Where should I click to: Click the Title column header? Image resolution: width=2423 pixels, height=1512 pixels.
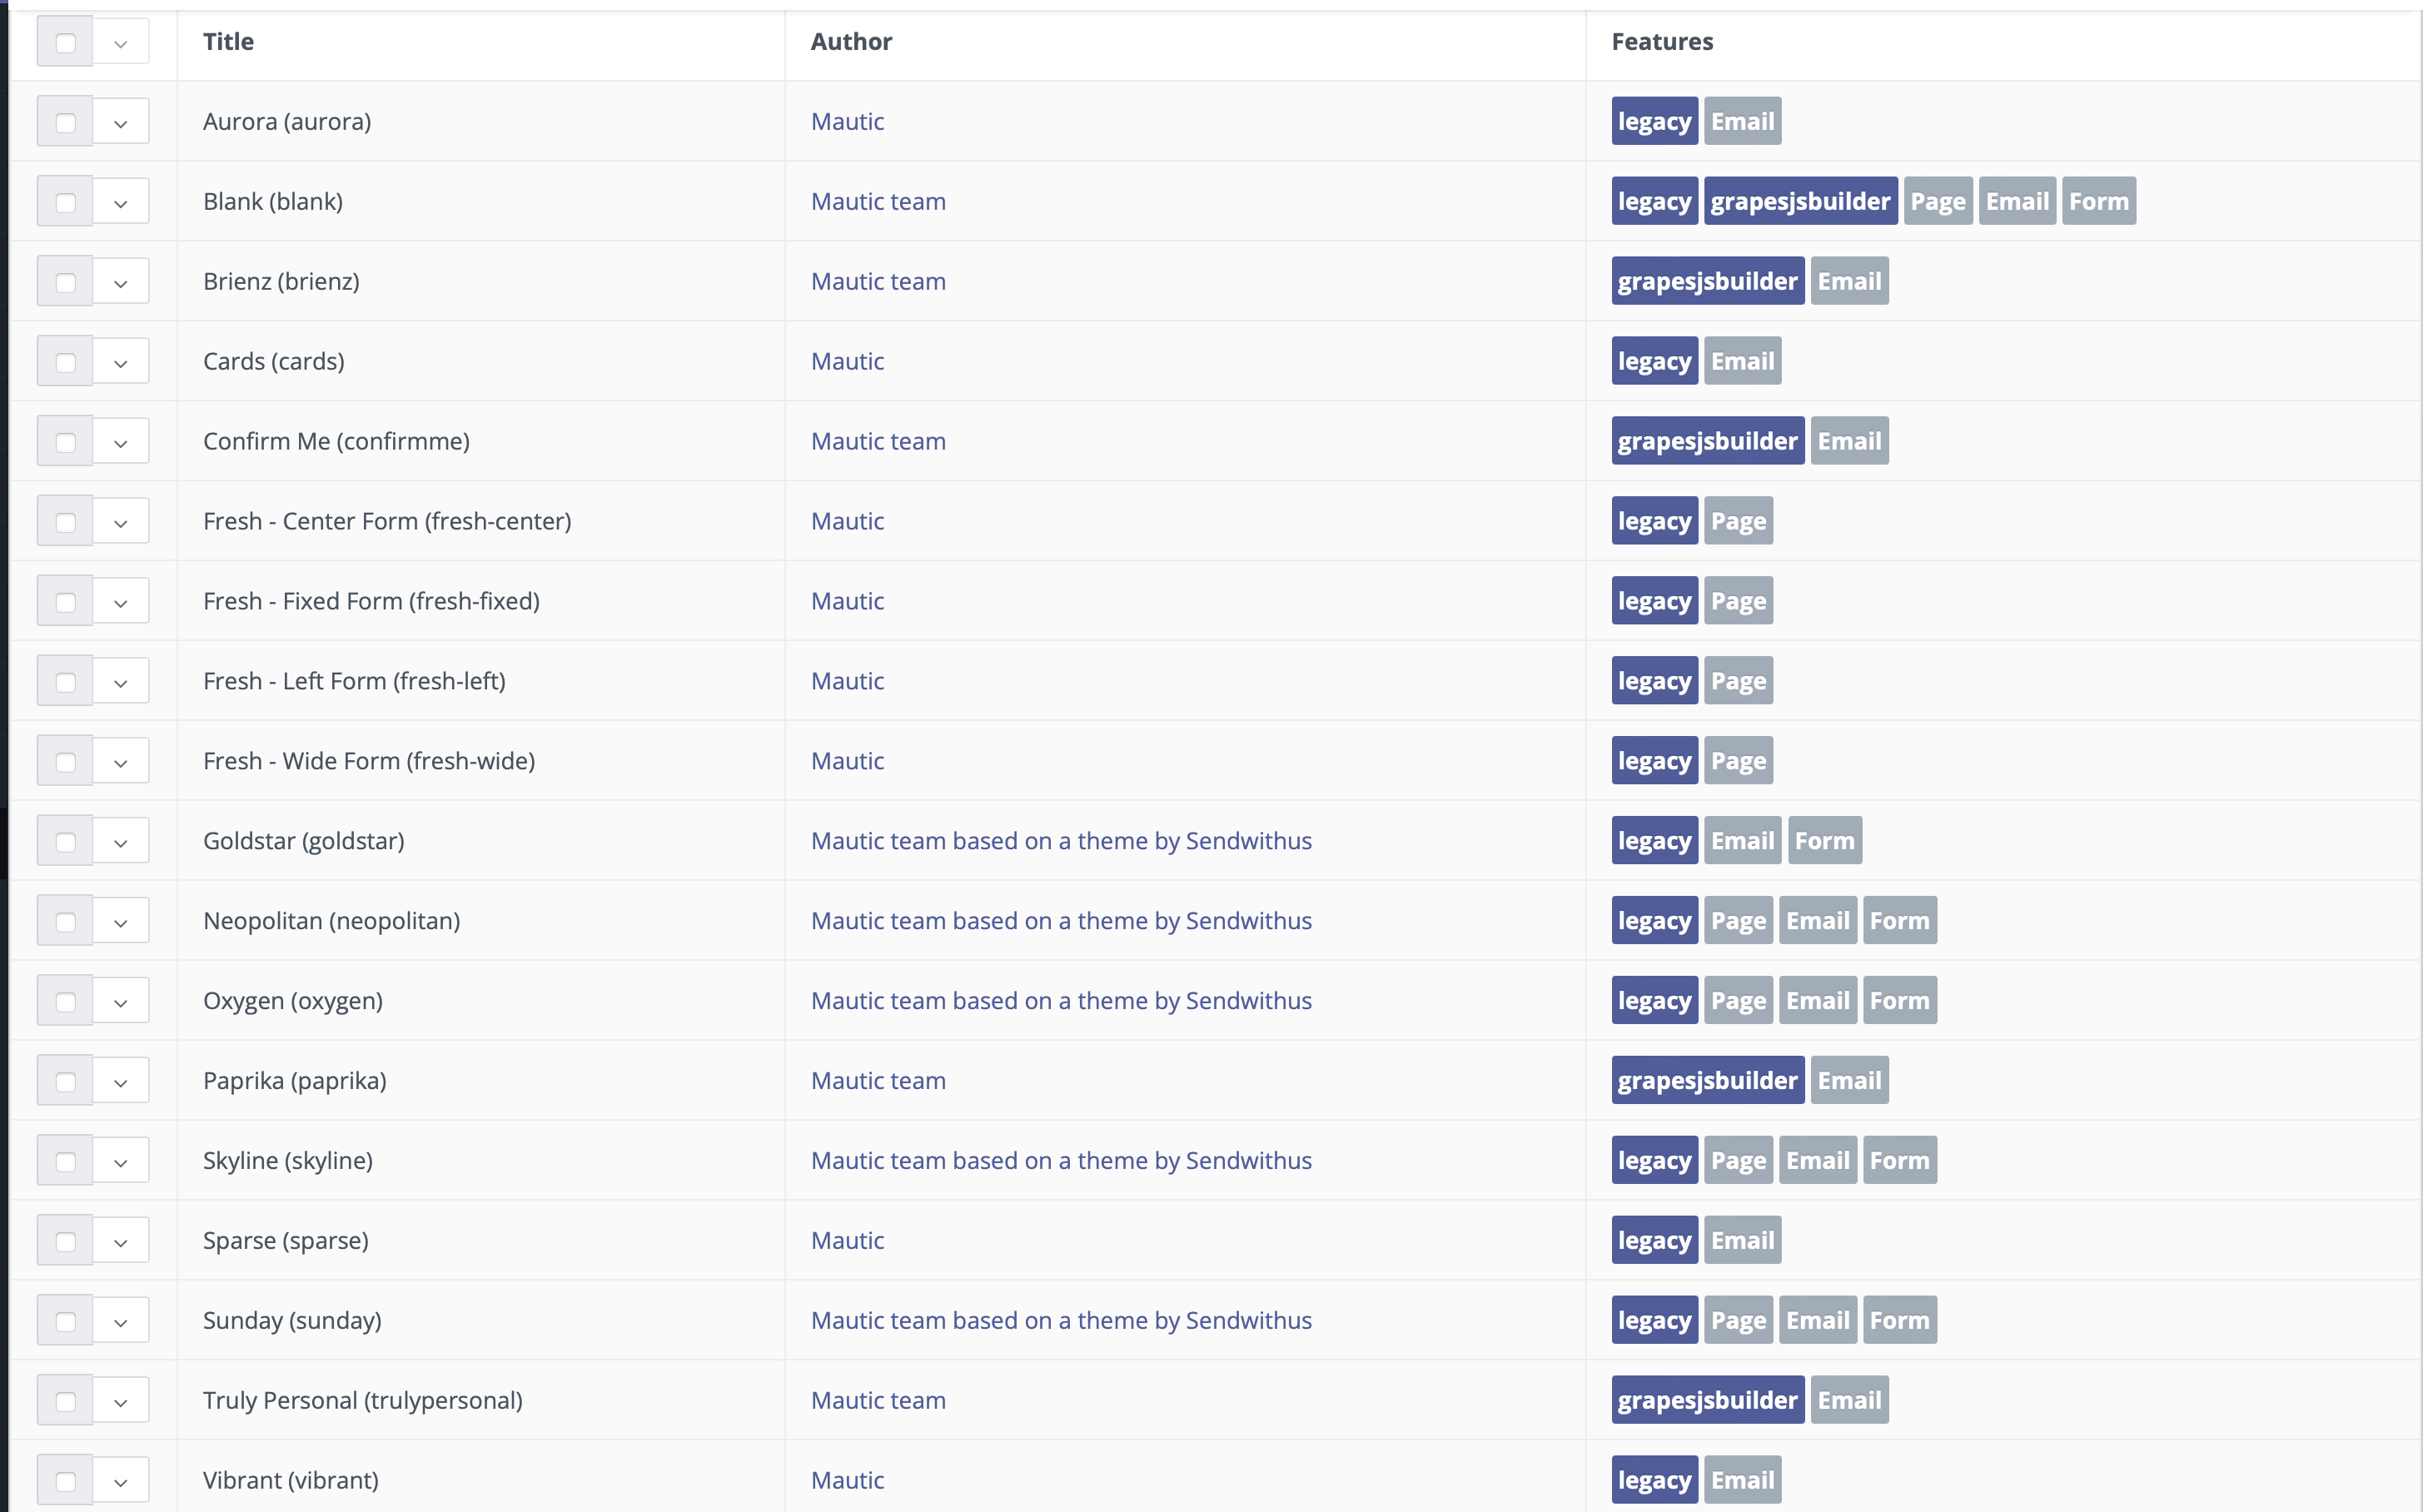[x=228, y=41]
